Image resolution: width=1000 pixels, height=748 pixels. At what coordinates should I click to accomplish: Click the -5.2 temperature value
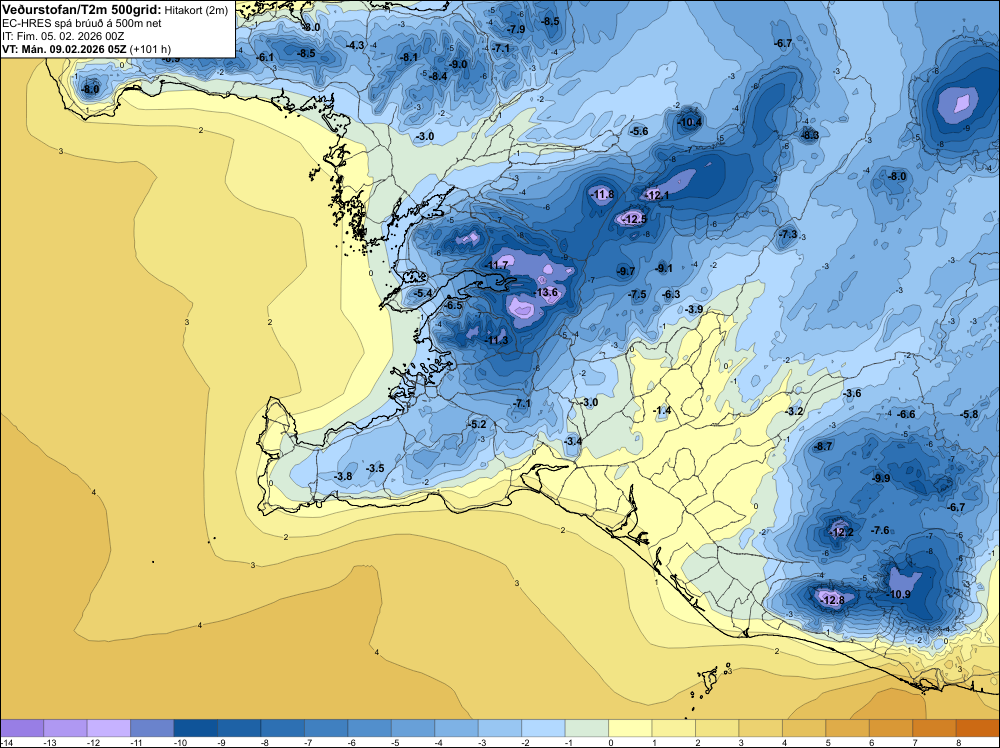click(x=477, y=424)
